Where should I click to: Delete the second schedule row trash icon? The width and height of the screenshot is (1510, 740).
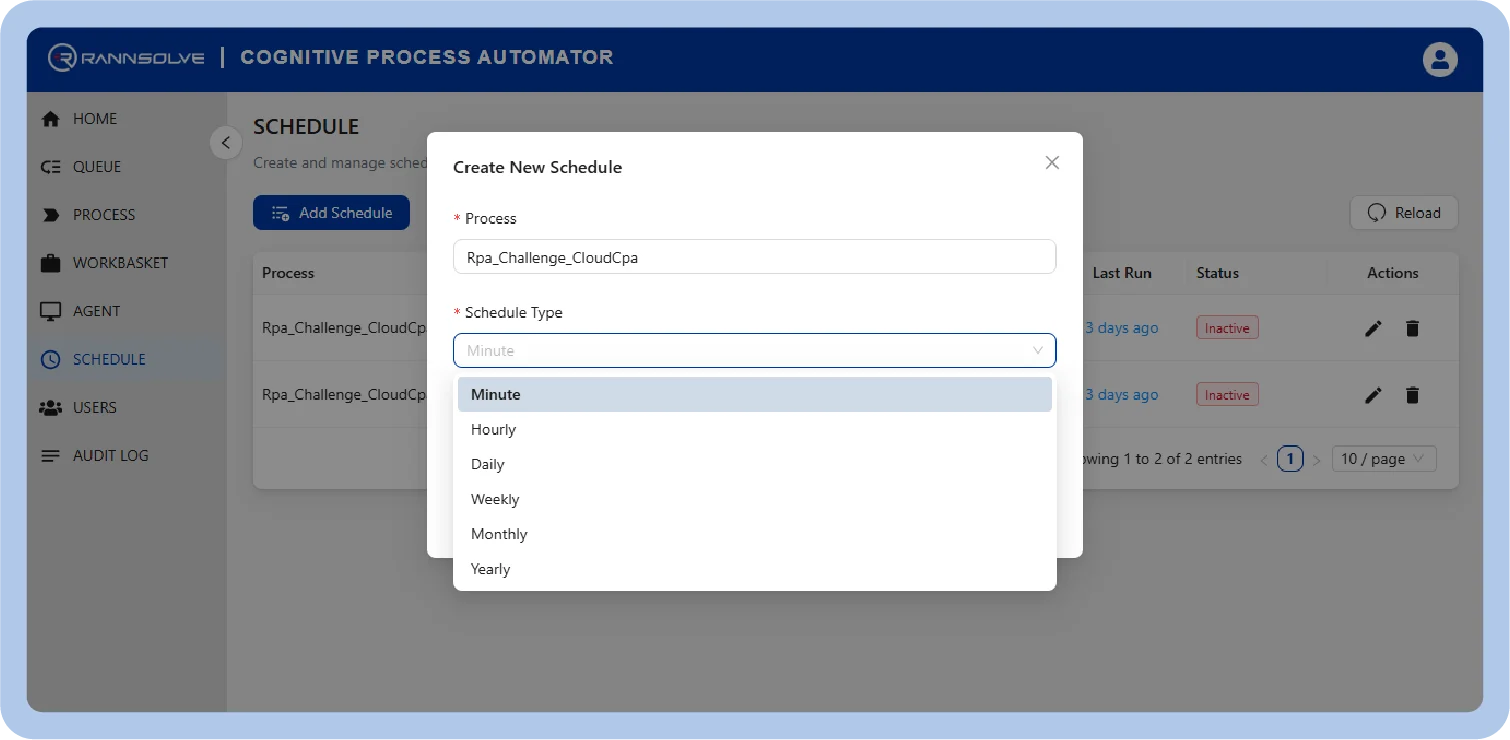pos(1412,395)
